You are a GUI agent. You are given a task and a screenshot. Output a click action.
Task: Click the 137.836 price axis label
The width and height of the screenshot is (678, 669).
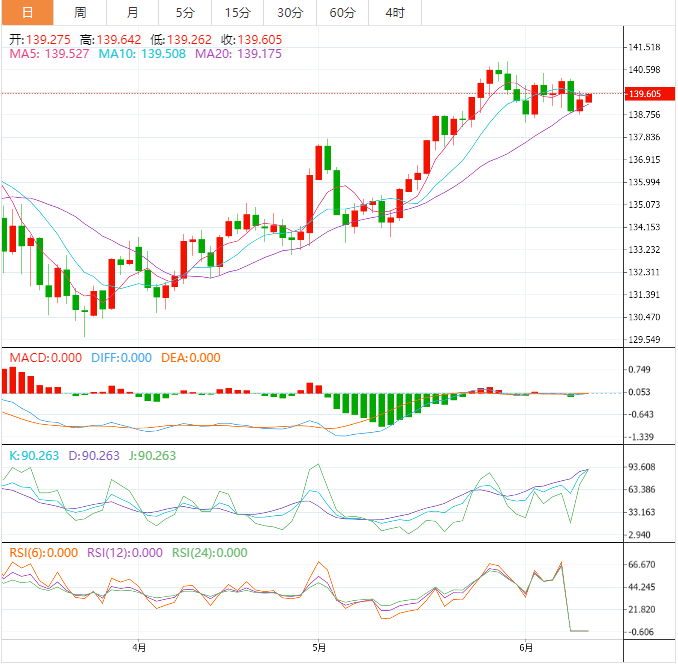tap(644, 137)
